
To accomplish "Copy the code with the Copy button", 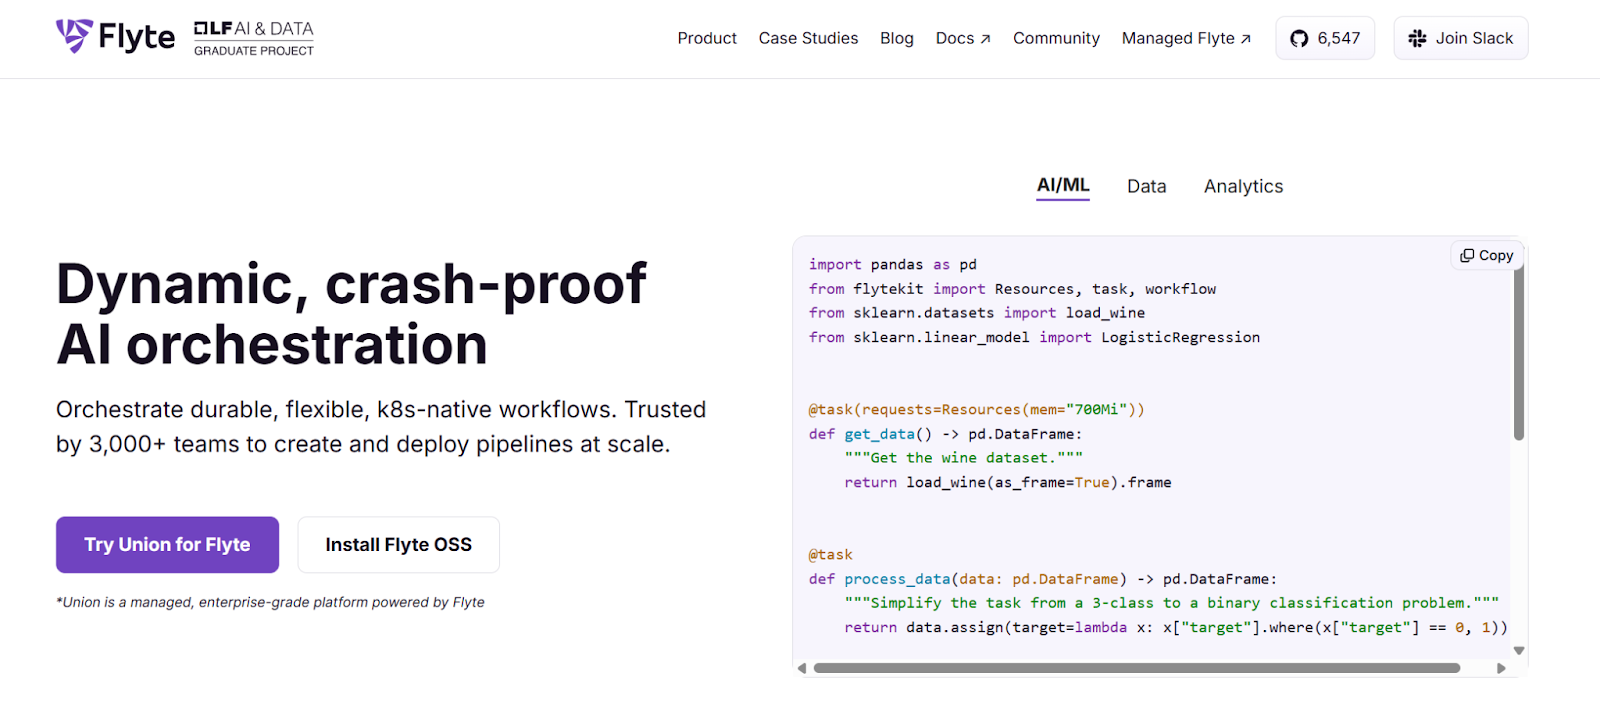I will (x=1487, y=256).
